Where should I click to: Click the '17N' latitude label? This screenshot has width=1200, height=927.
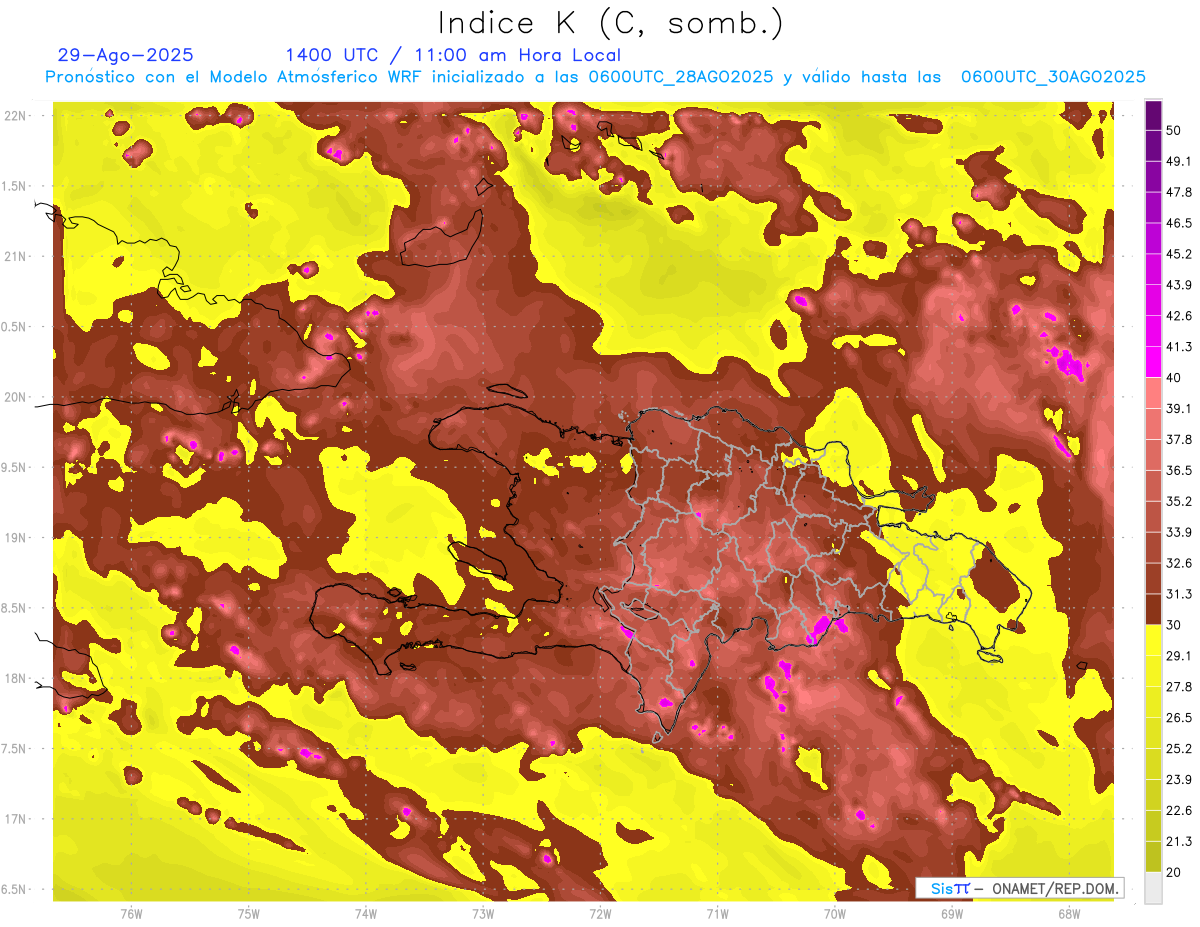tap(16, 819)
